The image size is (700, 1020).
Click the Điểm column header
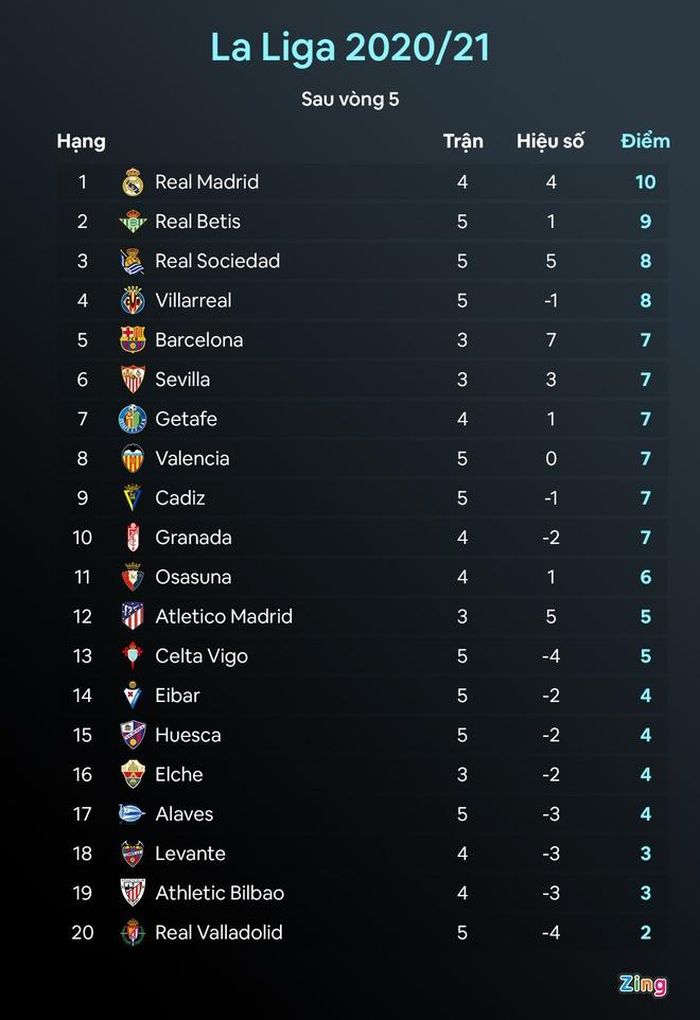click(x=645, y=141)
